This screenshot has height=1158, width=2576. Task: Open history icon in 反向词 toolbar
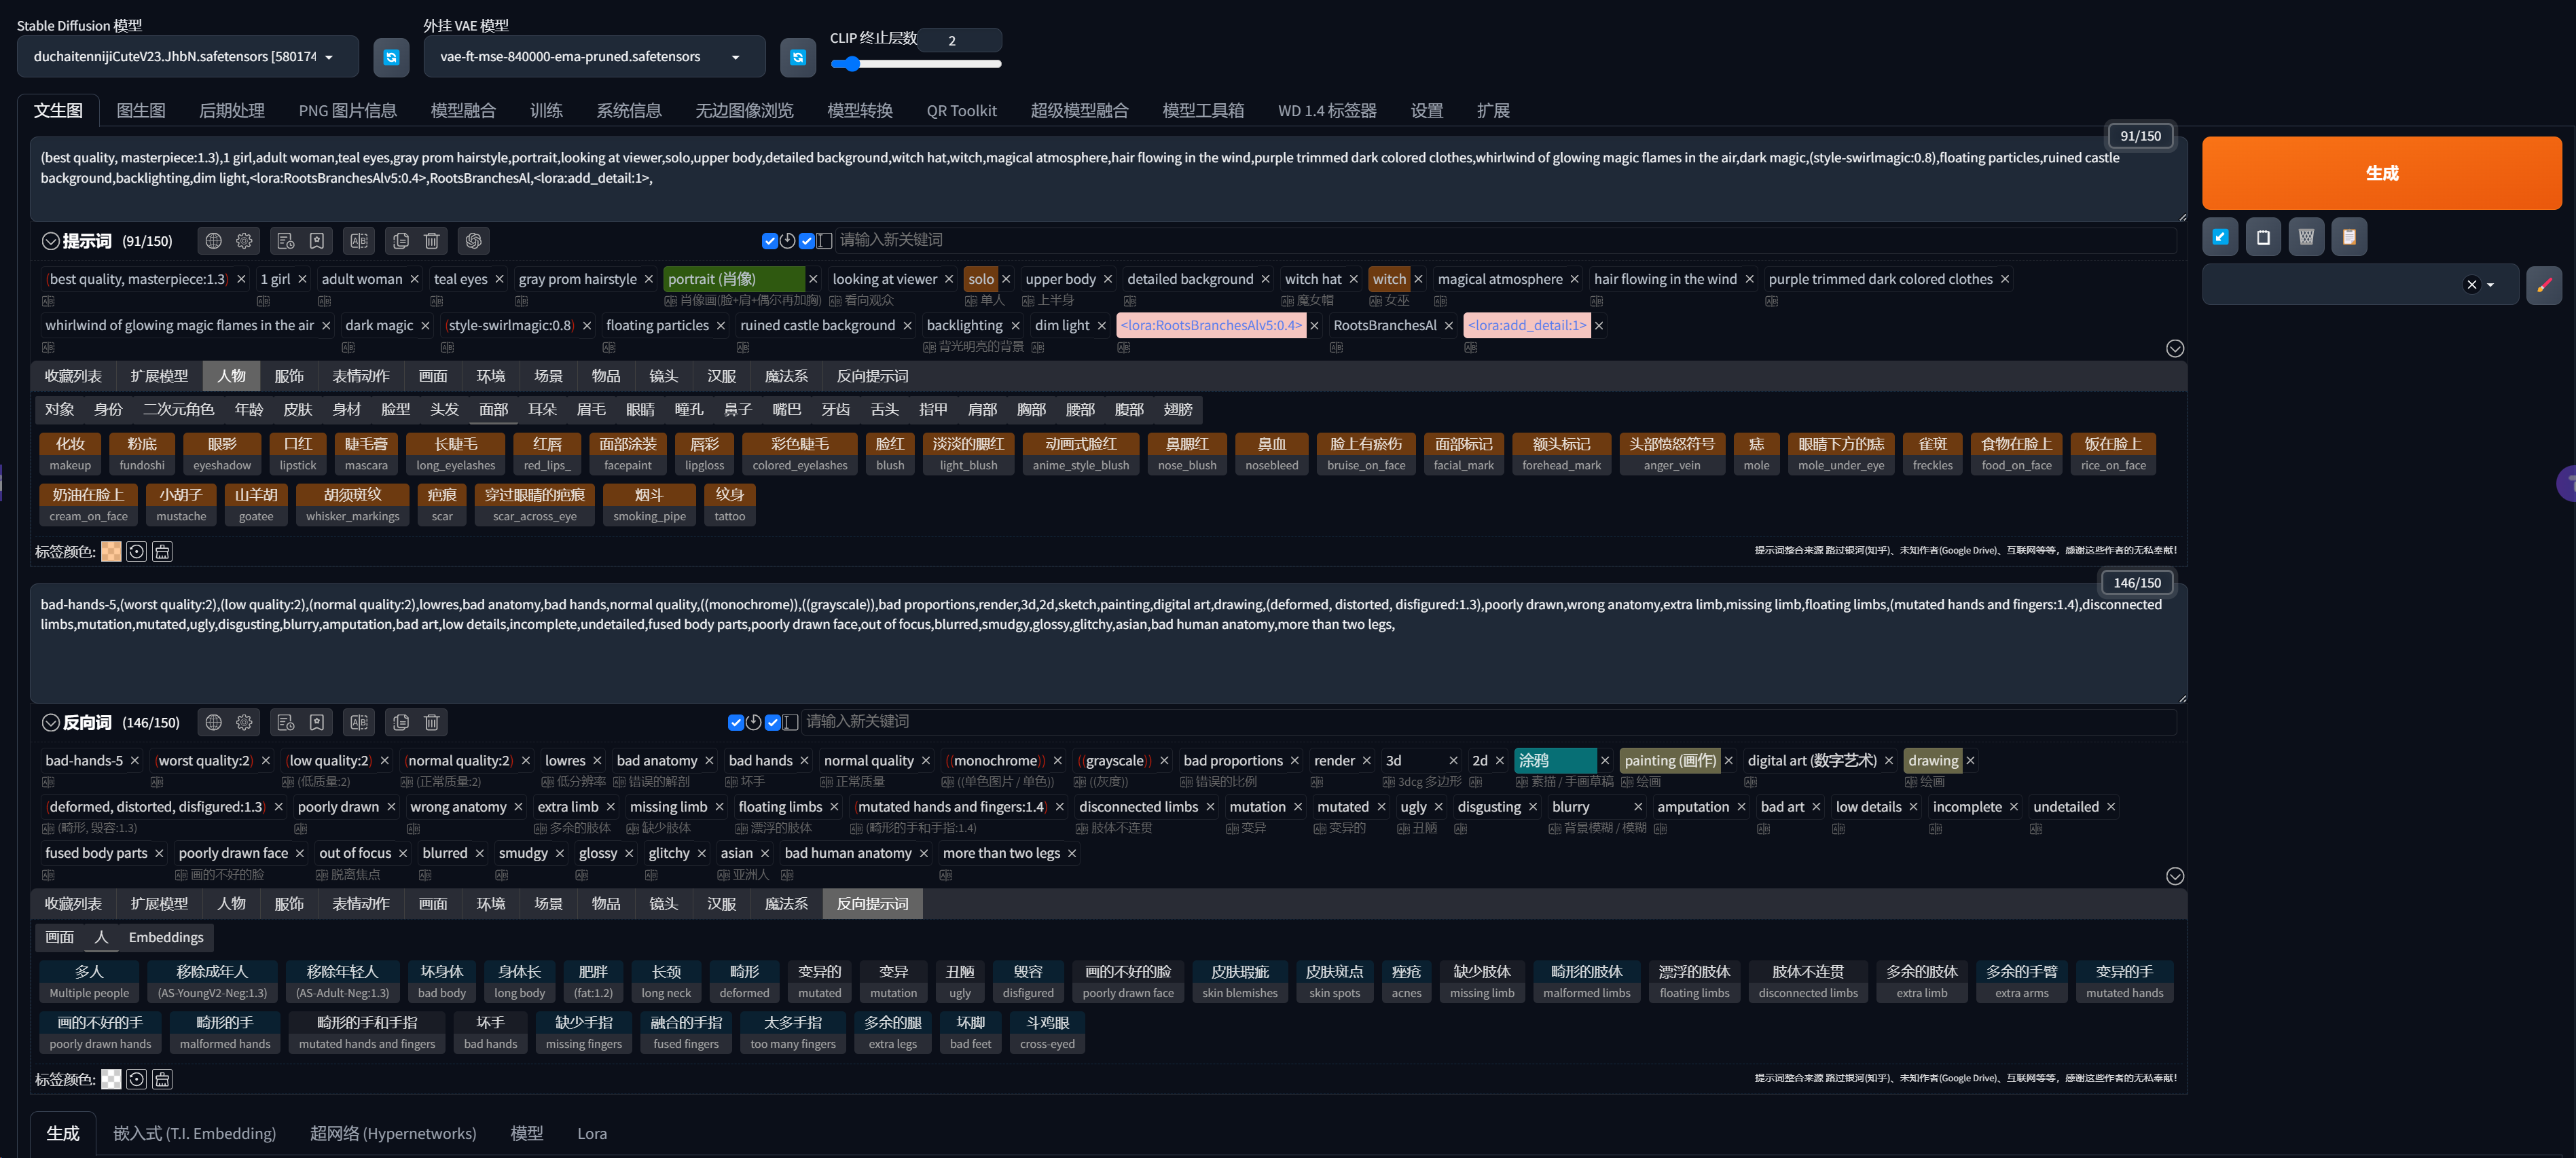286,722
